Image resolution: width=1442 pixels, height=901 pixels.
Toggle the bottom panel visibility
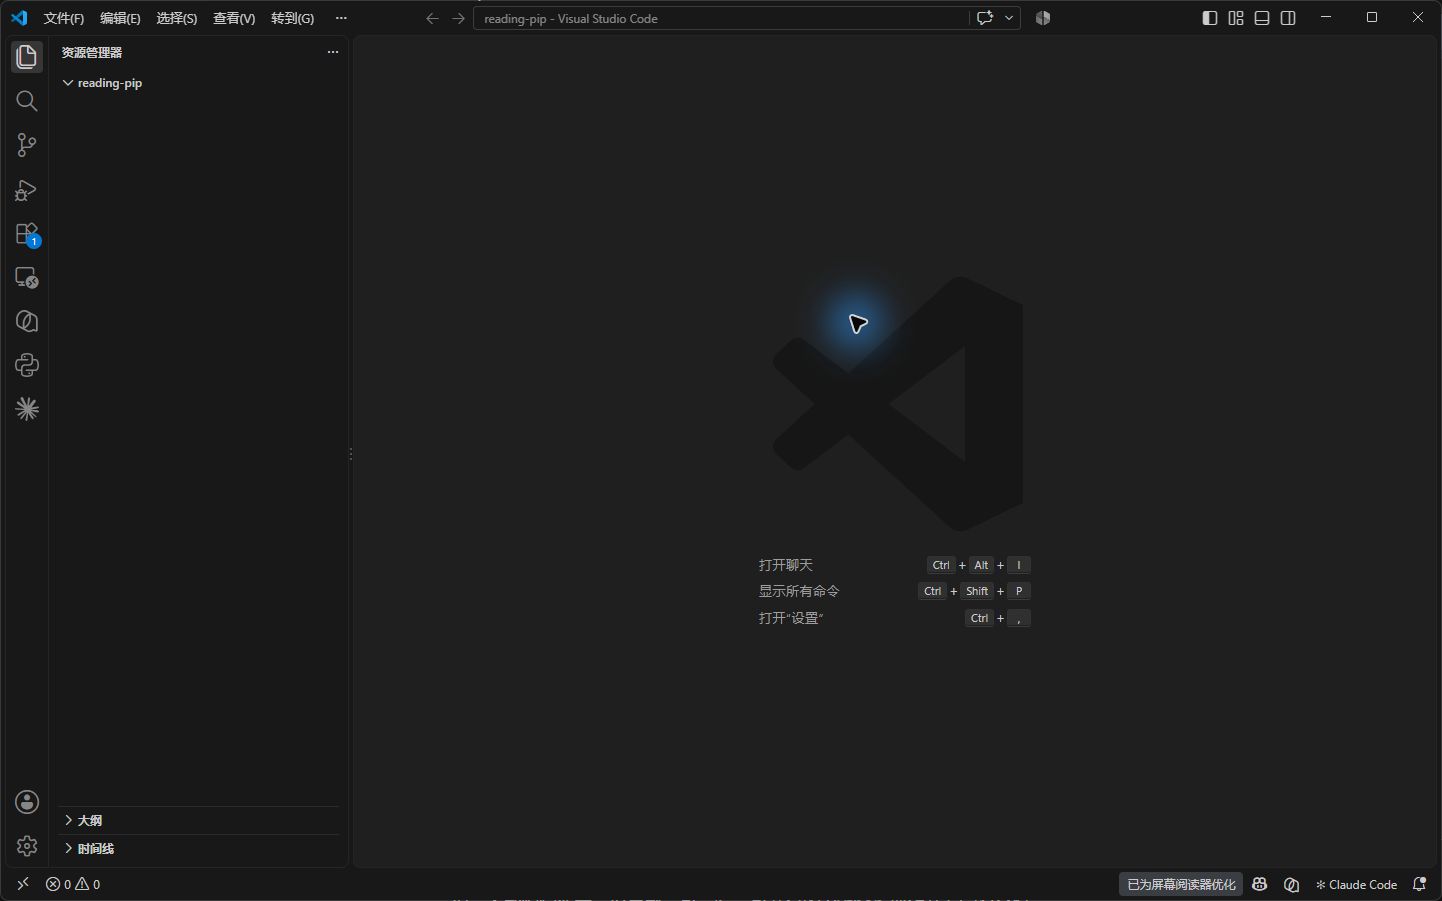click(1262, 18)
